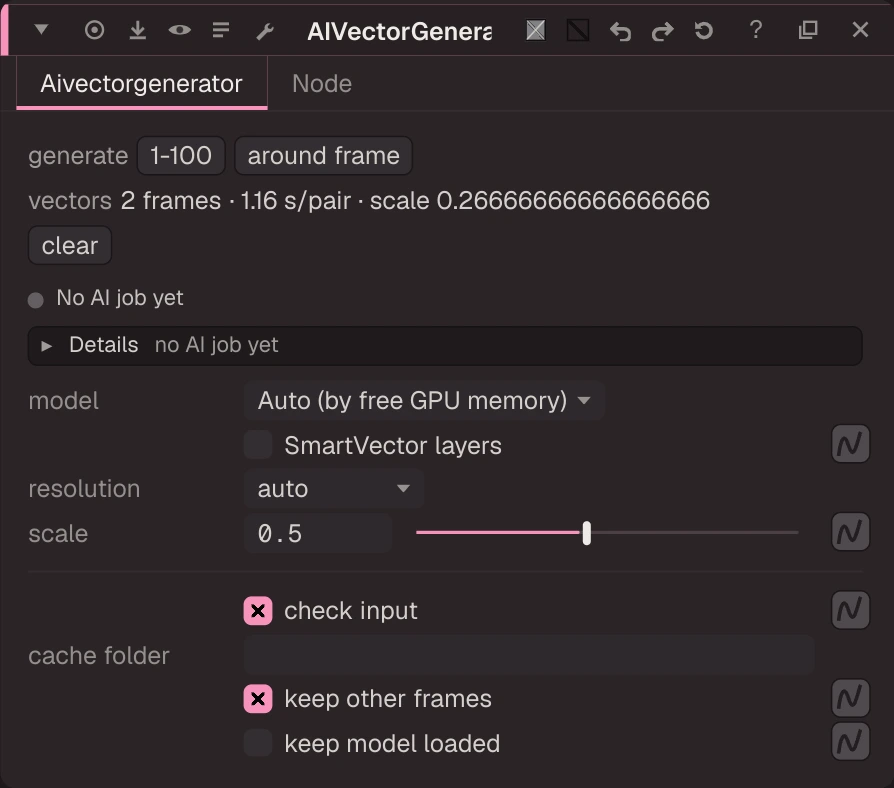The image size is (894, 788).
Task: Click the download arrow icon in the header
Action: click(x=137, y=30)
